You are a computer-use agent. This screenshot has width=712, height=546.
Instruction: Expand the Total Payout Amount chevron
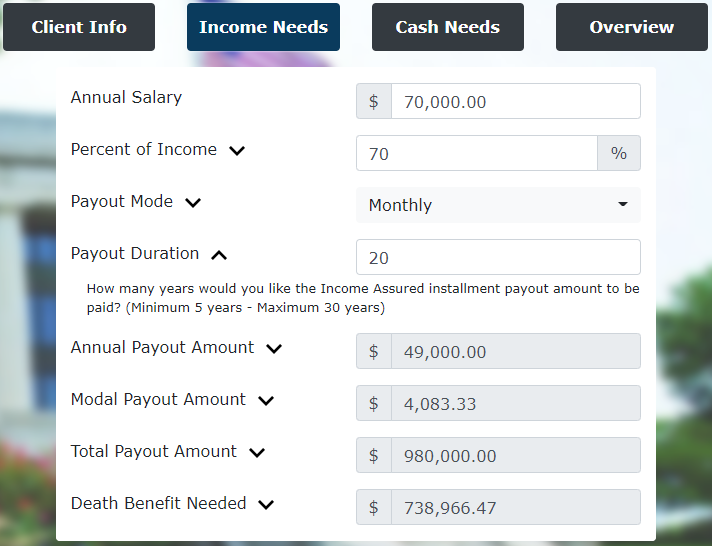pyautogui.click(x=257, y=452)
